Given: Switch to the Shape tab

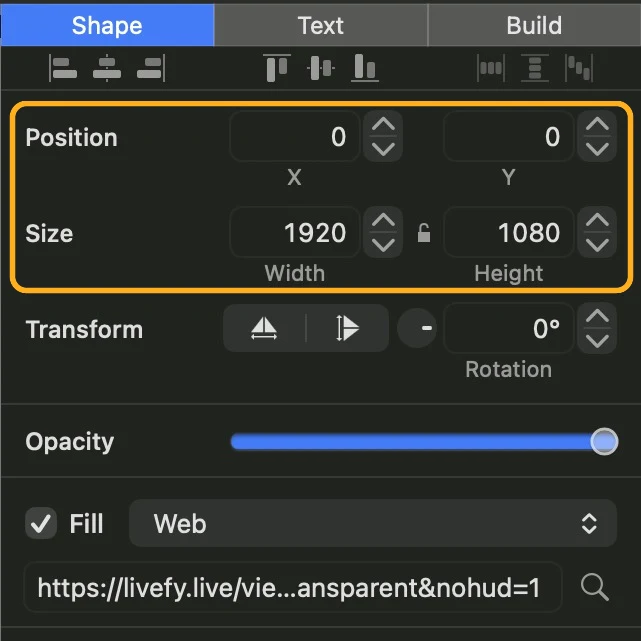Looking at the screenshot, I should [107, 25].
